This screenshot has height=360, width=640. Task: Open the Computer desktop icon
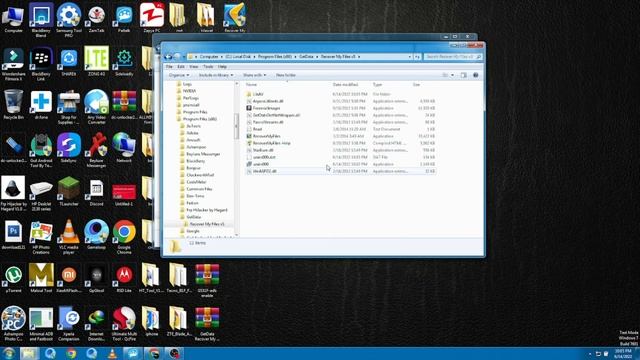pos(13,18)
